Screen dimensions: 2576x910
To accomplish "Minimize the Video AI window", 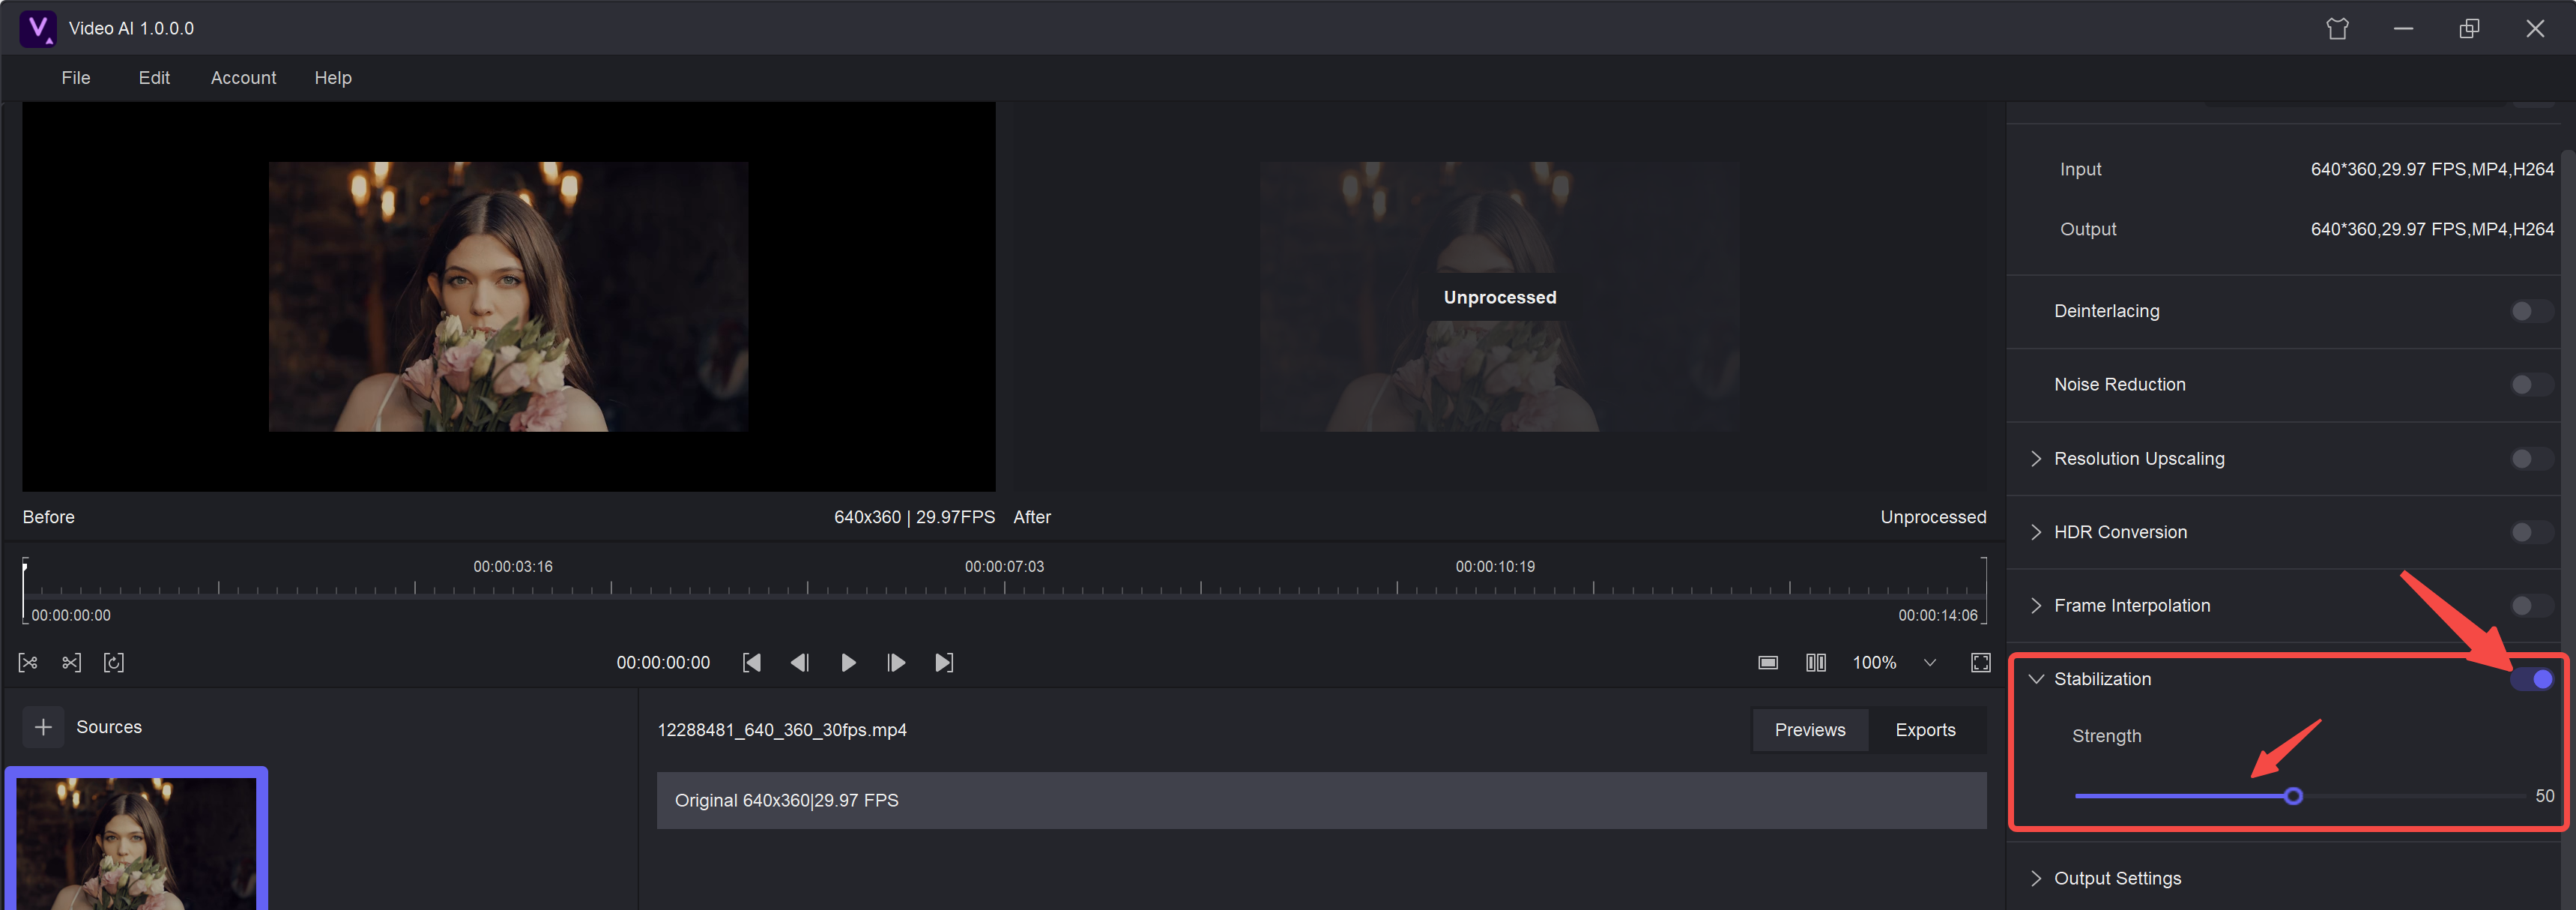I will click(x=2403, y=29).
